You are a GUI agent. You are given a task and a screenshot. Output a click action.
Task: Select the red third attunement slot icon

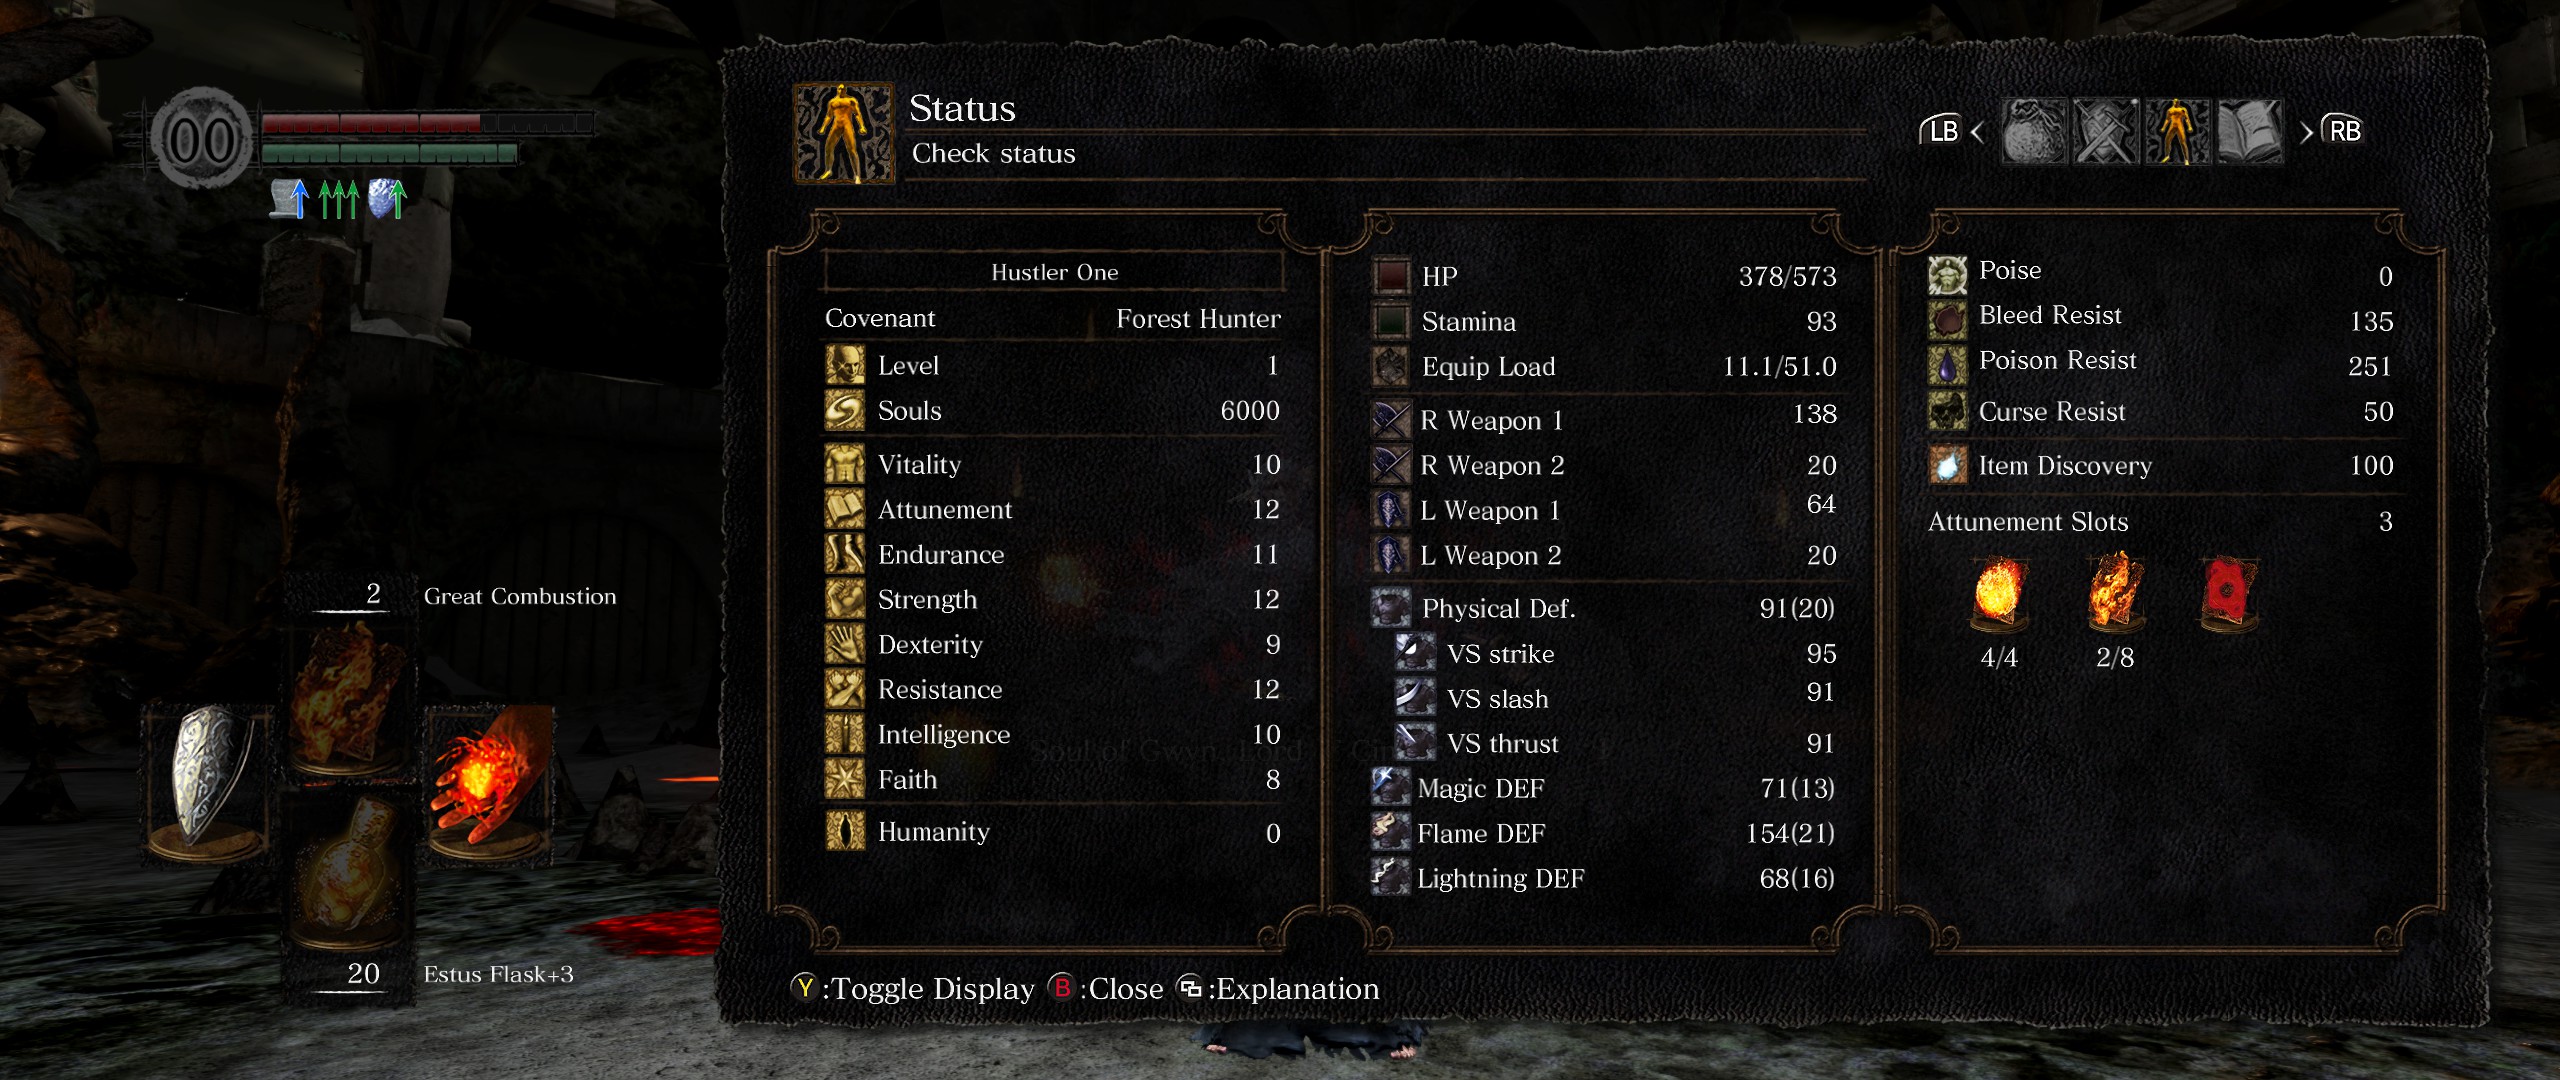(2229, 593)
